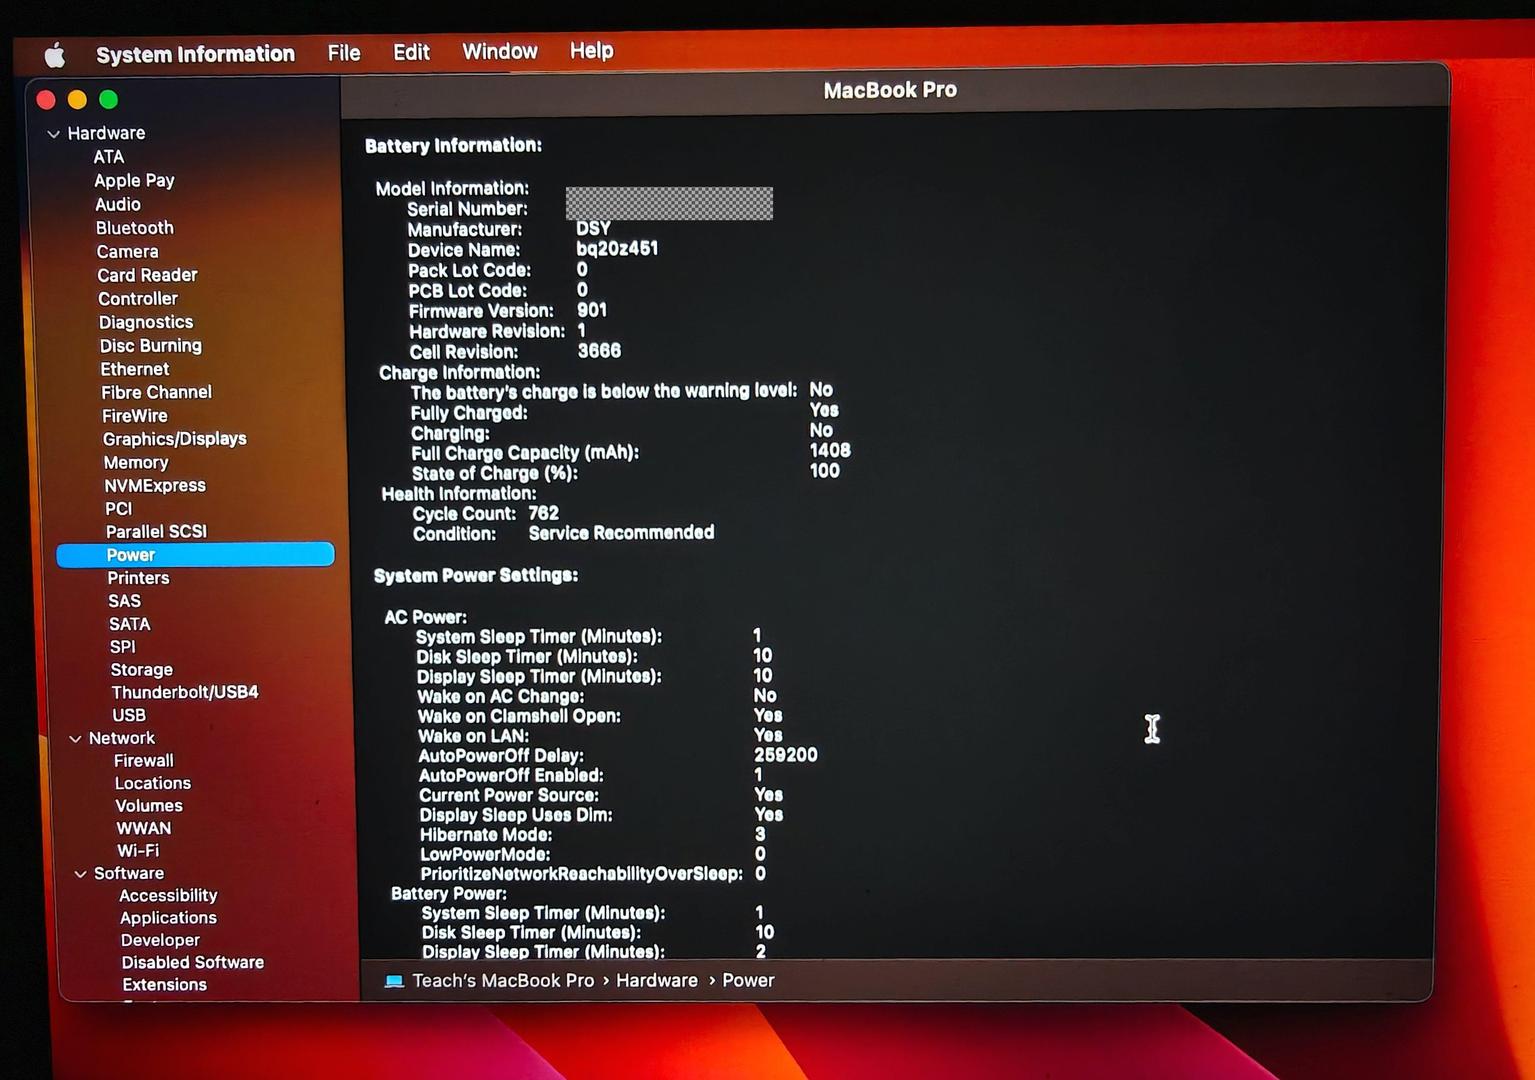
Task: Select Fibre Channel in the sidebar
Action: pos(156,393)
